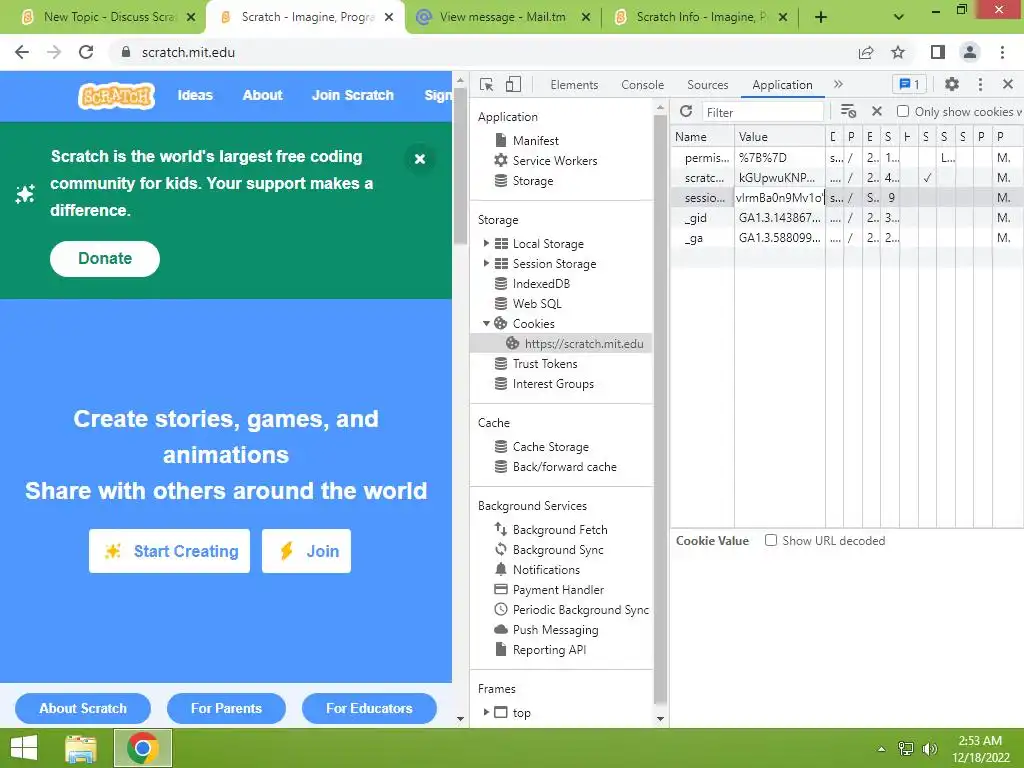
Task: Toggle the device toolbar icon
Action: (513, 84)
